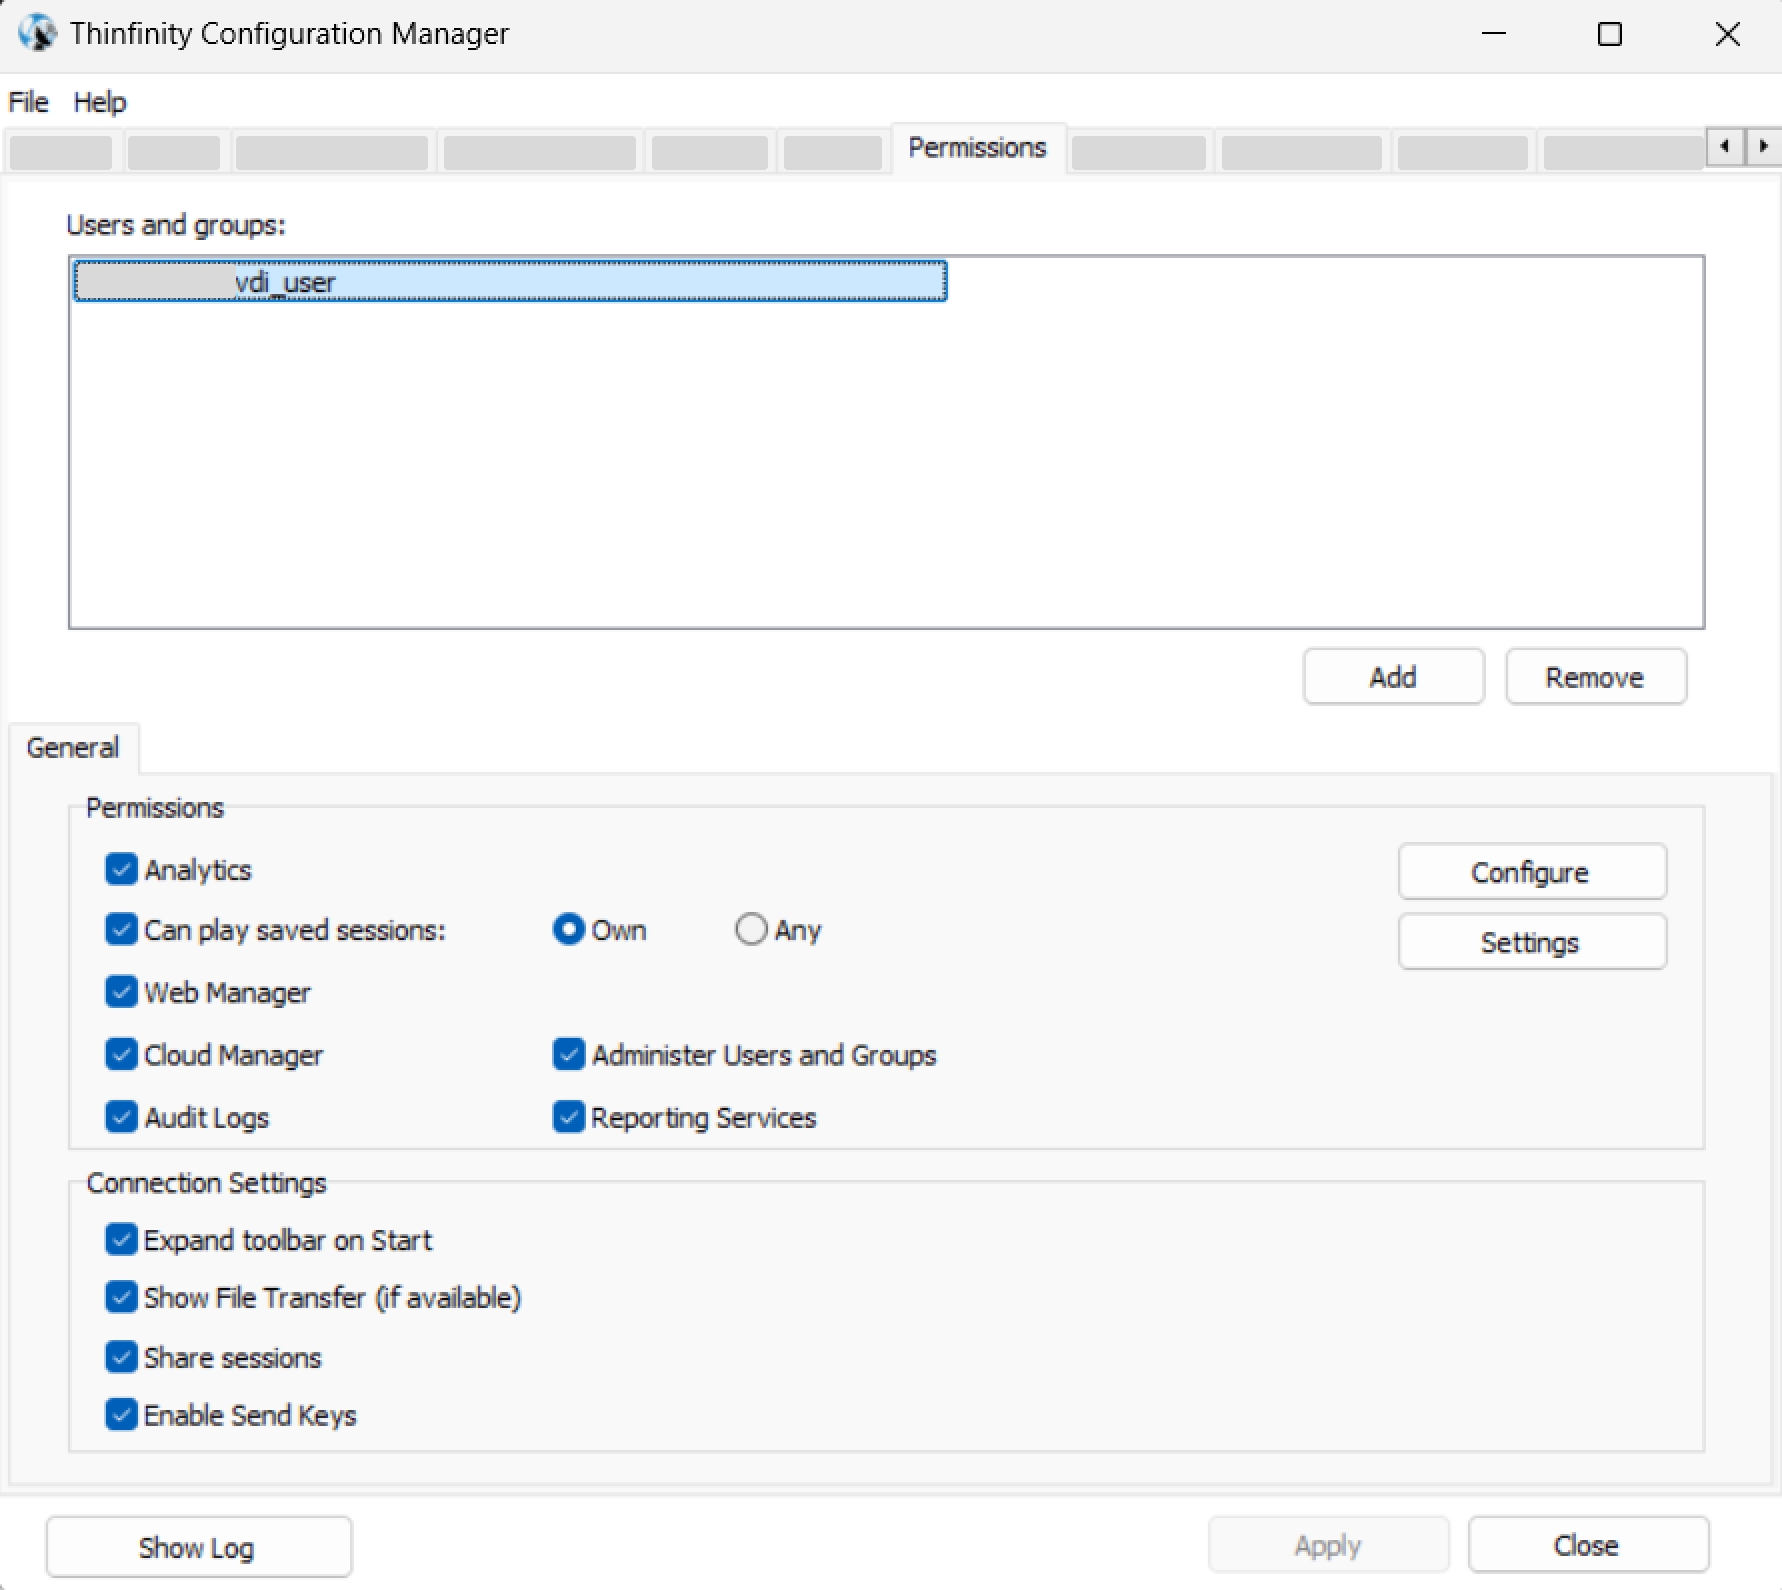Disable Reporting Services checkbox

point(568,1116)
